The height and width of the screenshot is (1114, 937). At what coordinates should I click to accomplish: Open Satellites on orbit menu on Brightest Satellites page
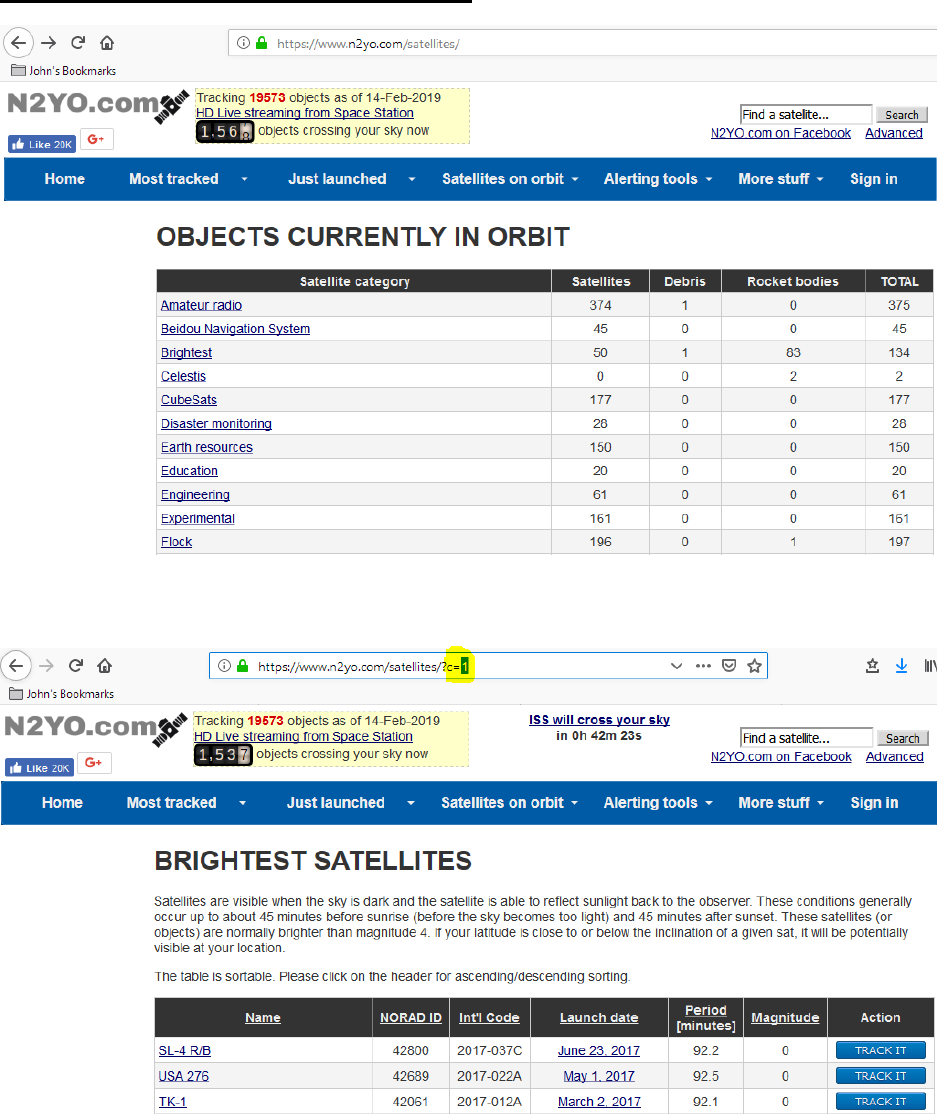509,803
